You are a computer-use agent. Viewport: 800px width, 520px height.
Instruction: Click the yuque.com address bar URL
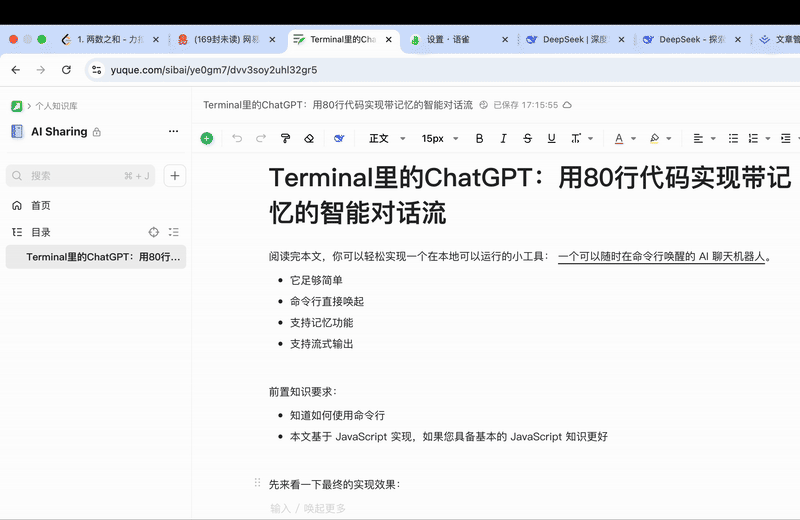[x=214, y=70]
